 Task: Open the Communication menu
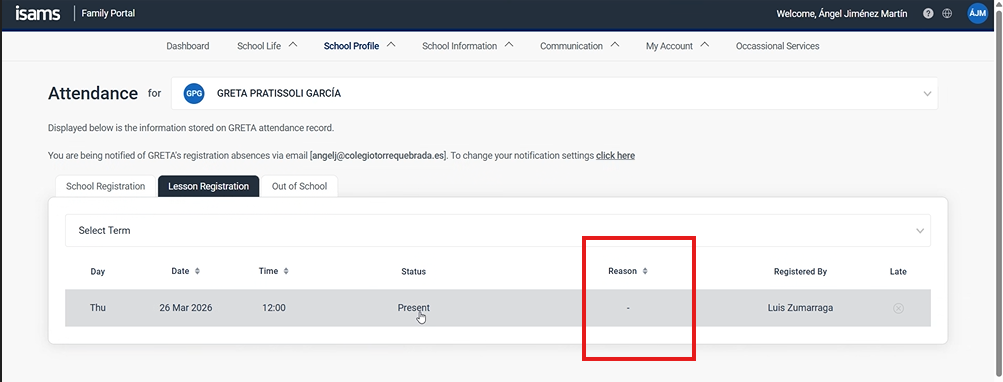(580, 46)
